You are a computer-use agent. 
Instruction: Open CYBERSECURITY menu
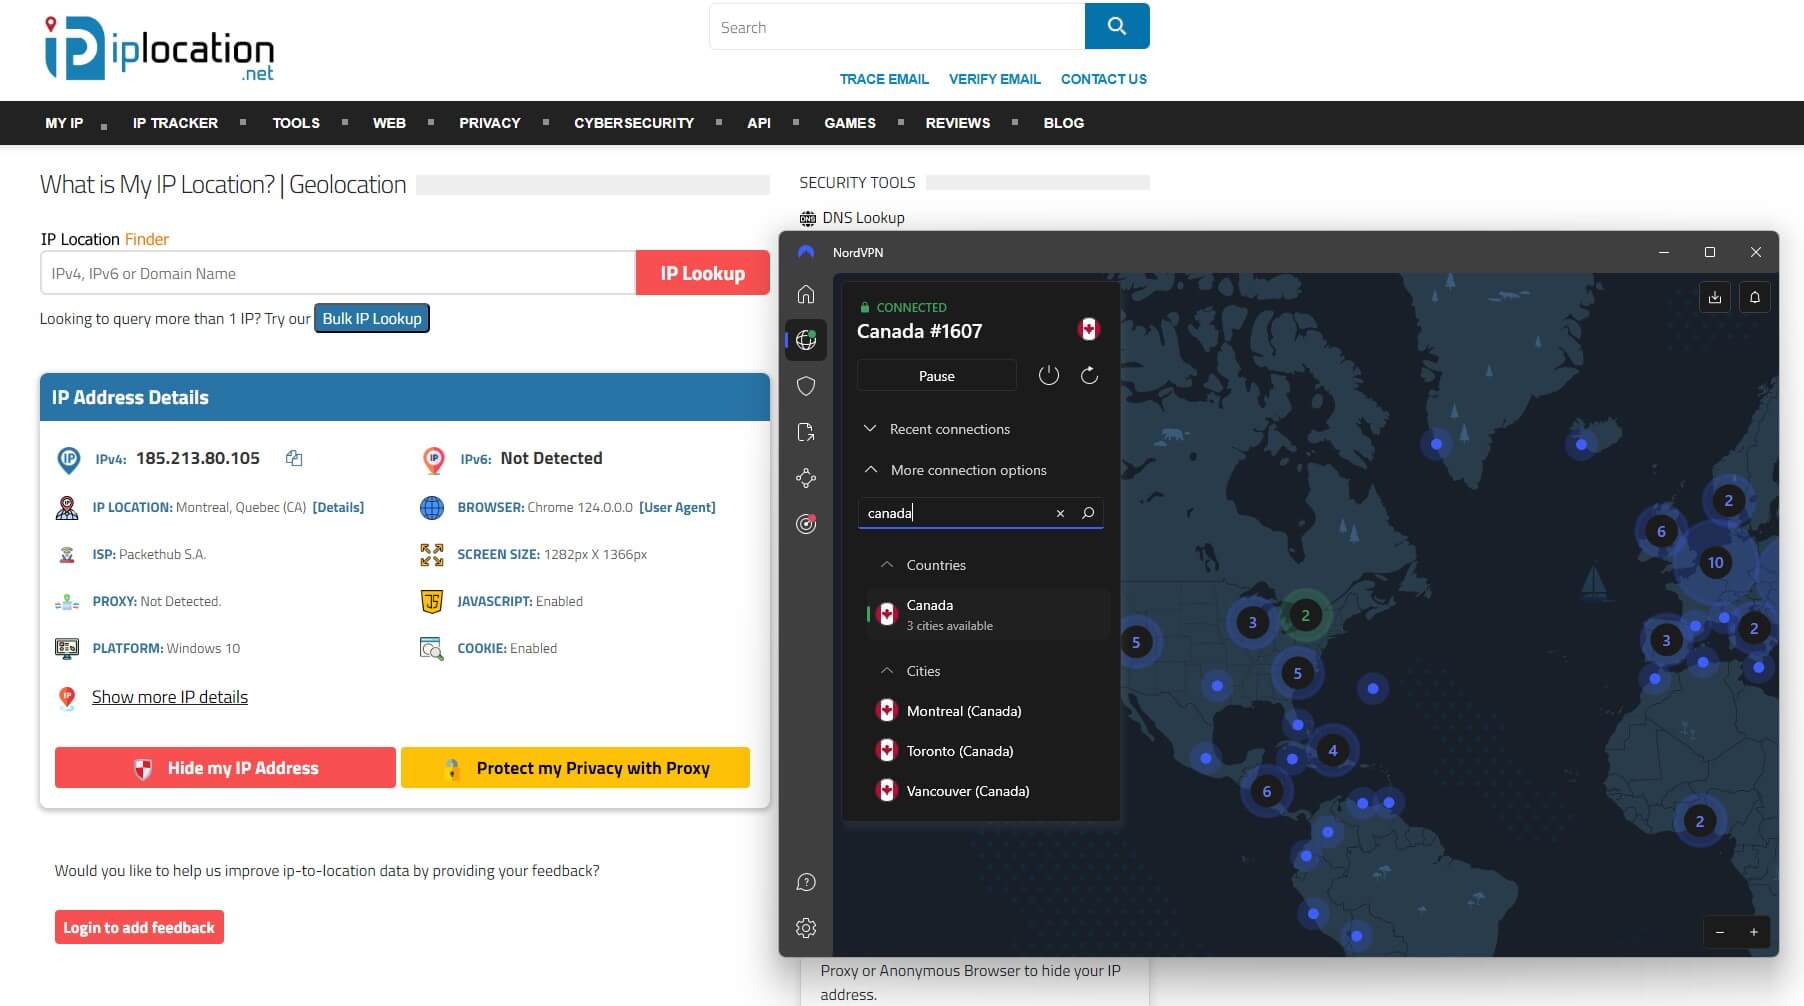coord(634,123)
